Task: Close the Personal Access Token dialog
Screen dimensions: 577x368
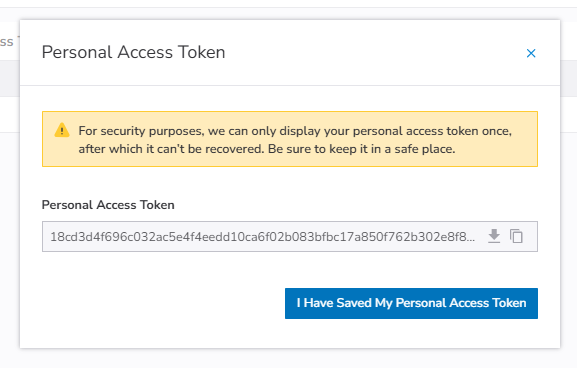Action: pos(531,53)
